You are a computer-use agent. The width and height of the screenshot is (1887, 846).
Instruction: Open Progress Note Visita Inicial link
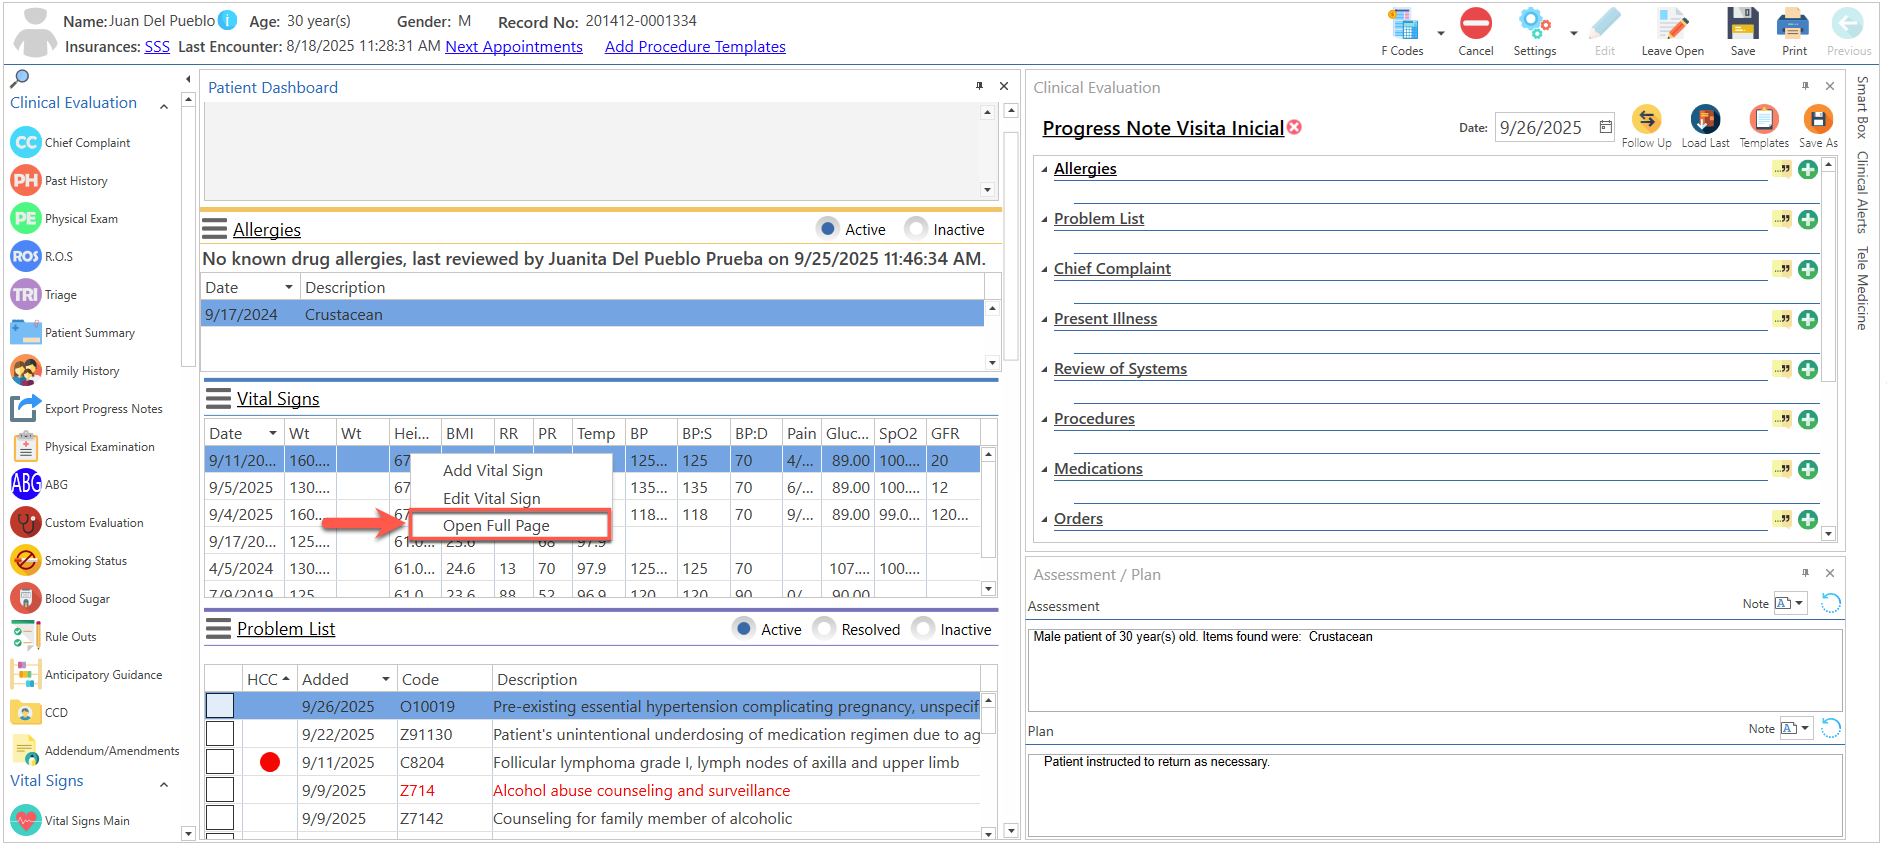pyautogui.click(x=1163, y=128)
